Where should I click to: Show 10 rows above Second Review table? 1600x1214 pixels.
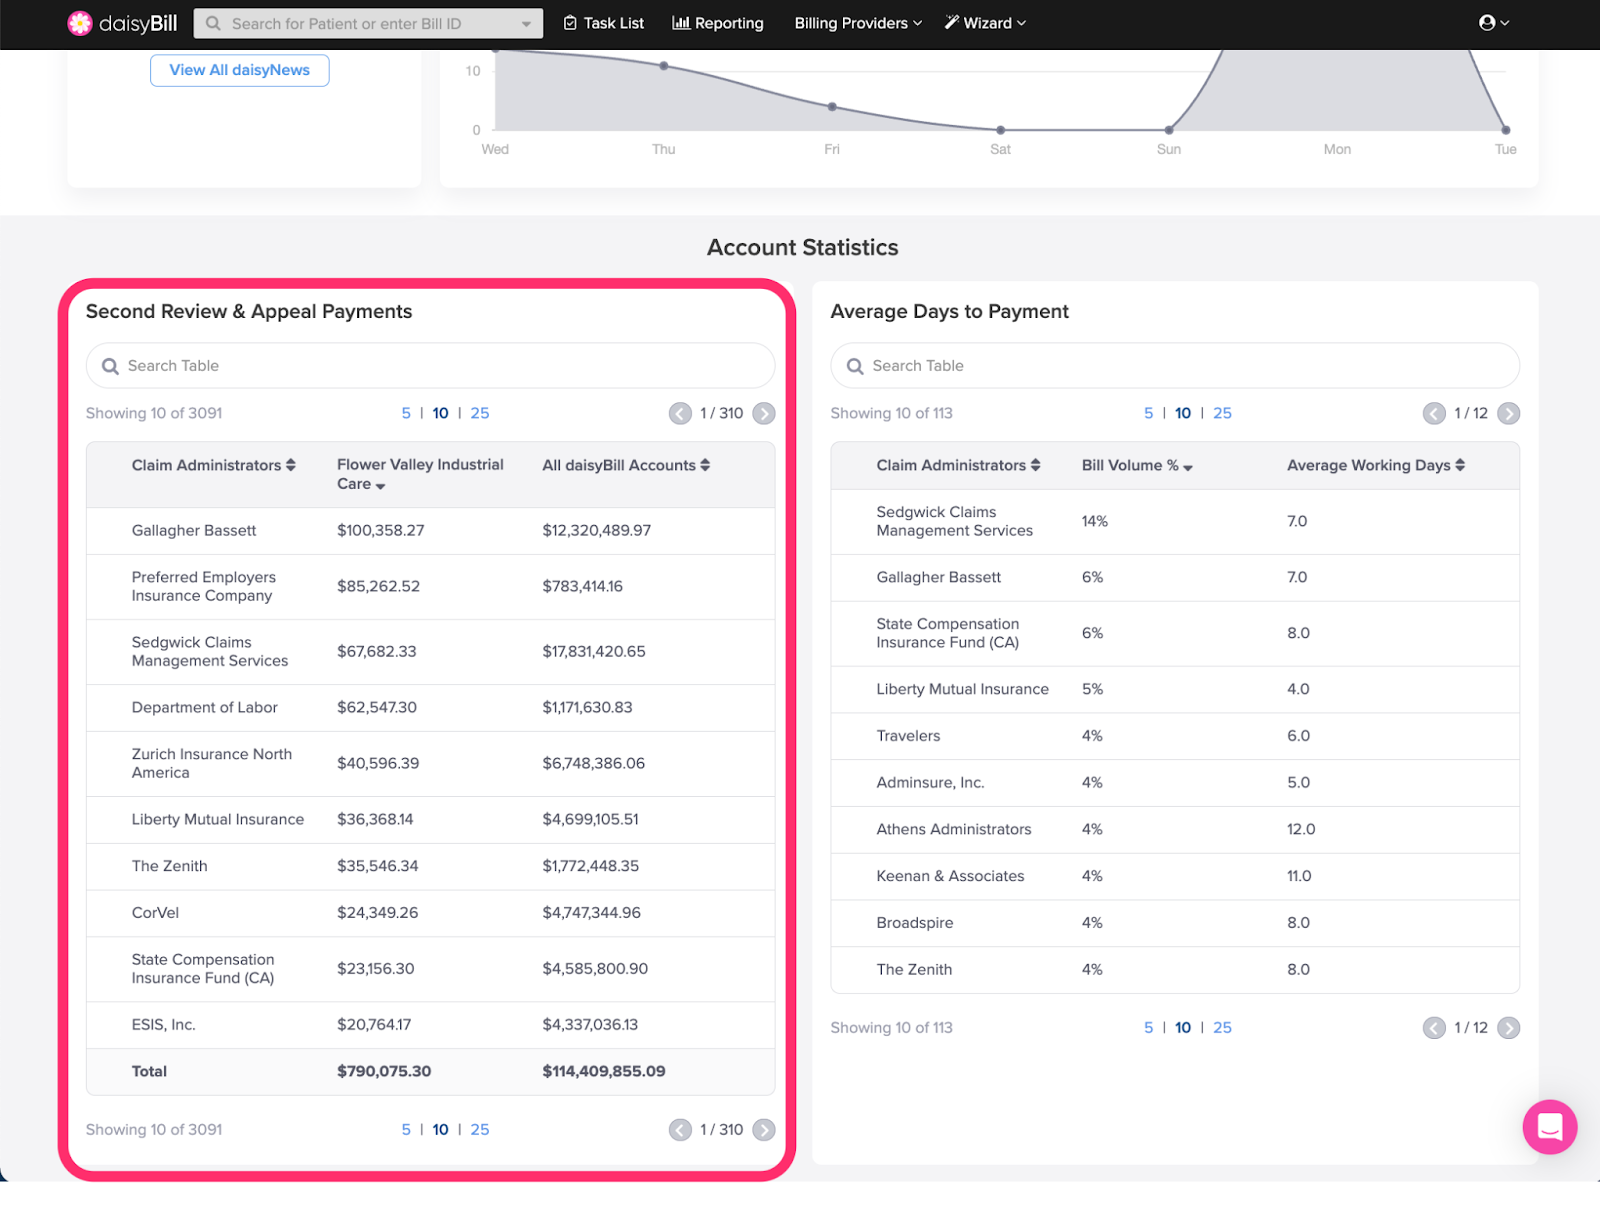point(441,413)
